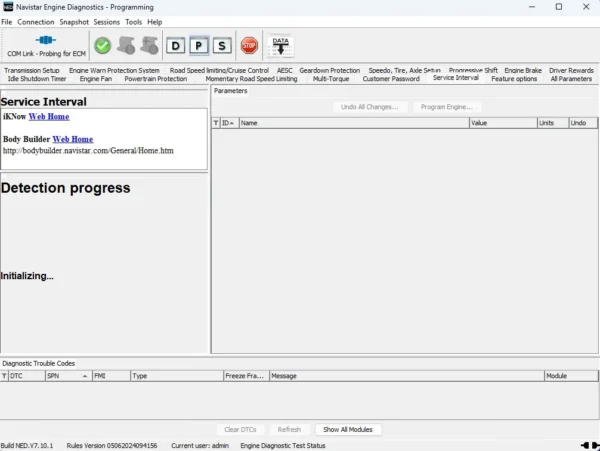Open the Multi-Torque tab

[331, 79]
